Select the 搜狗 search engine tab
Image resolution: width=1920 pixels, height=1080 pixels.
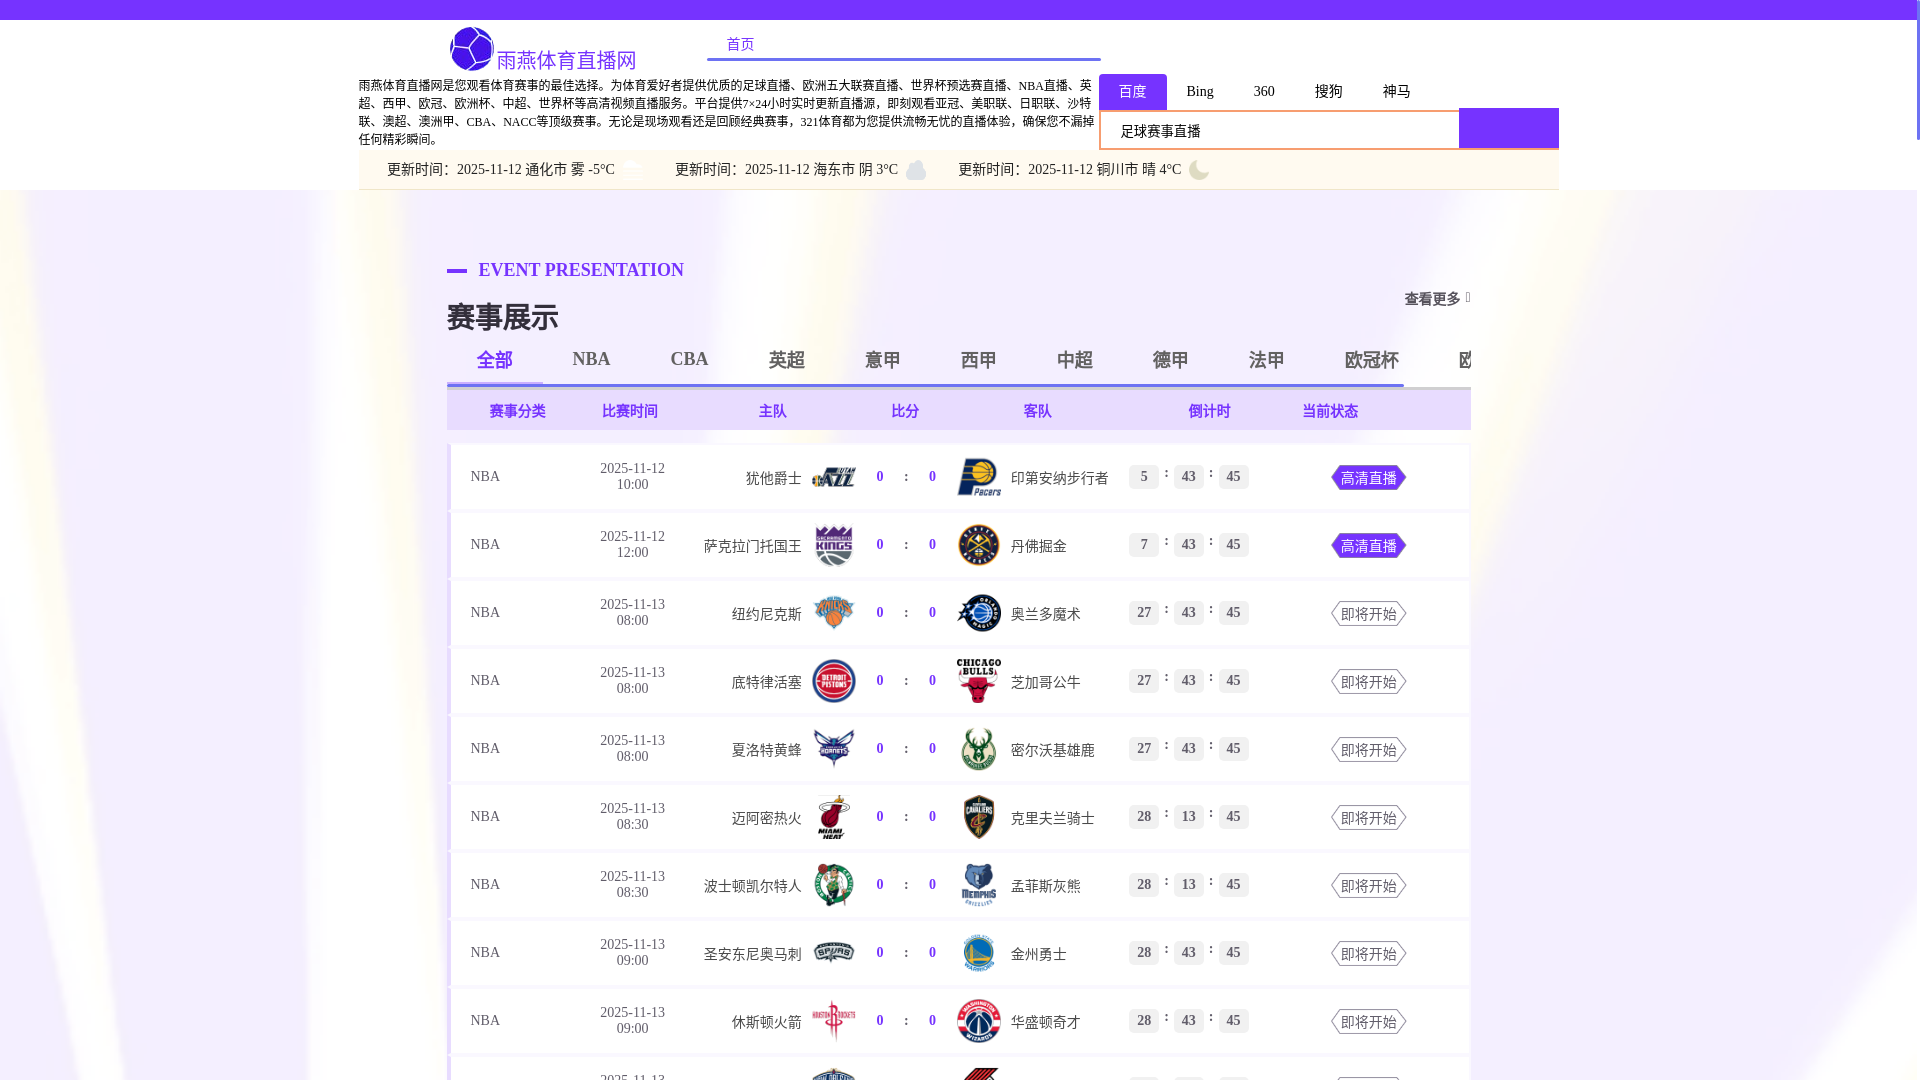pyautogui.click(x=1329, y=92)
